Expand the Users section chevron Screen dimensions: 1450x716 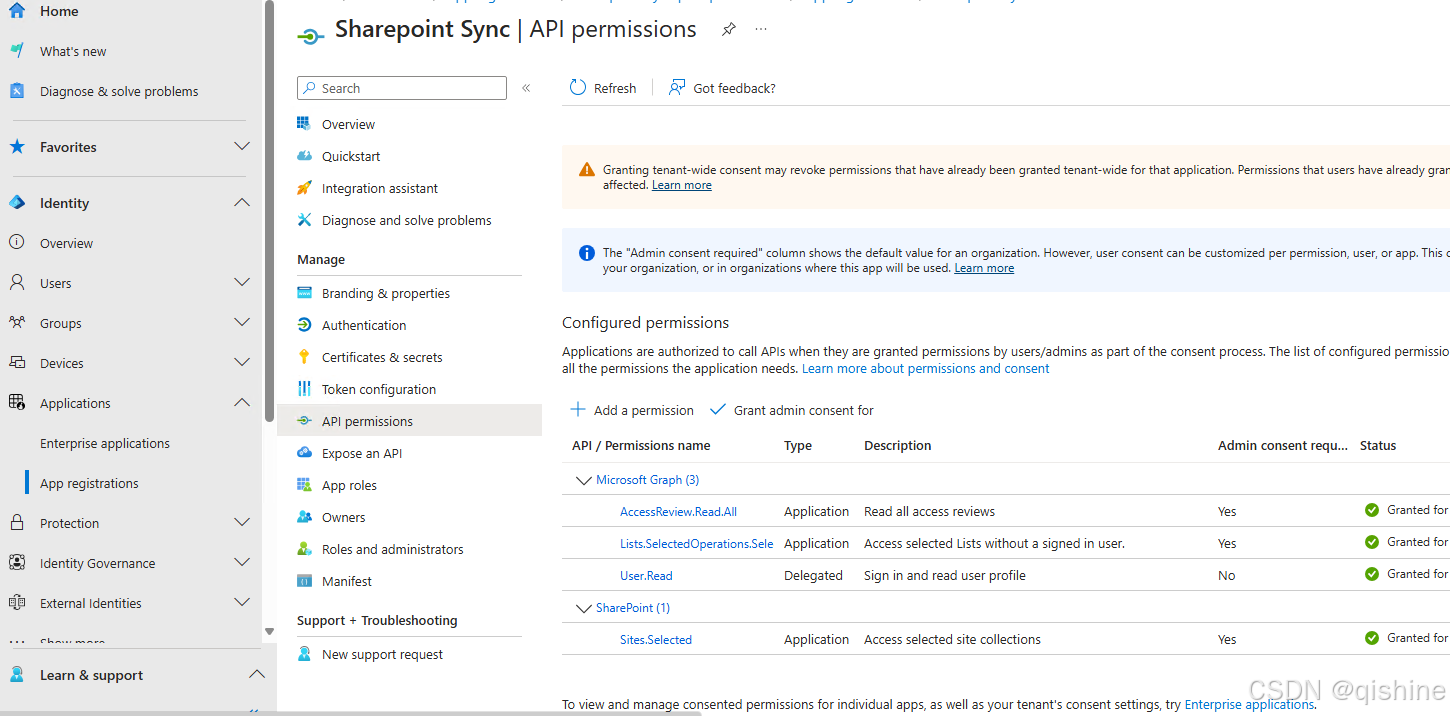(242, 282)
